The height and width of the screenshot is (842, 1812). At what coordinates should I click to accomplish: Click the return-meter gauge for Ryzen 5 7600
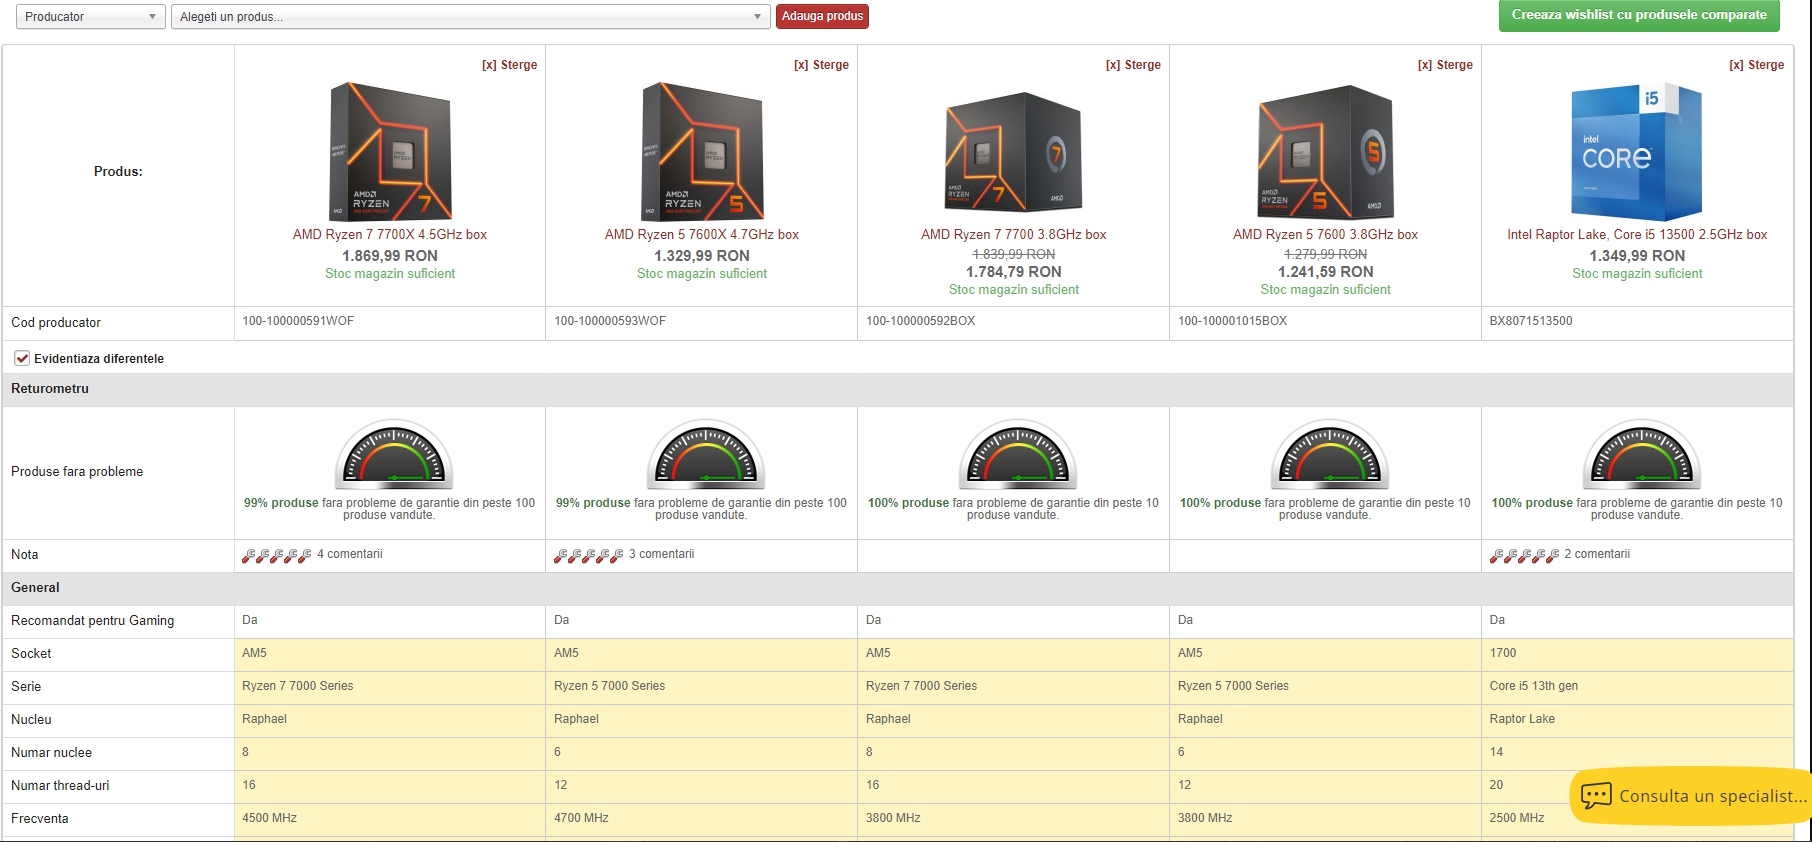coord(1330,455)
